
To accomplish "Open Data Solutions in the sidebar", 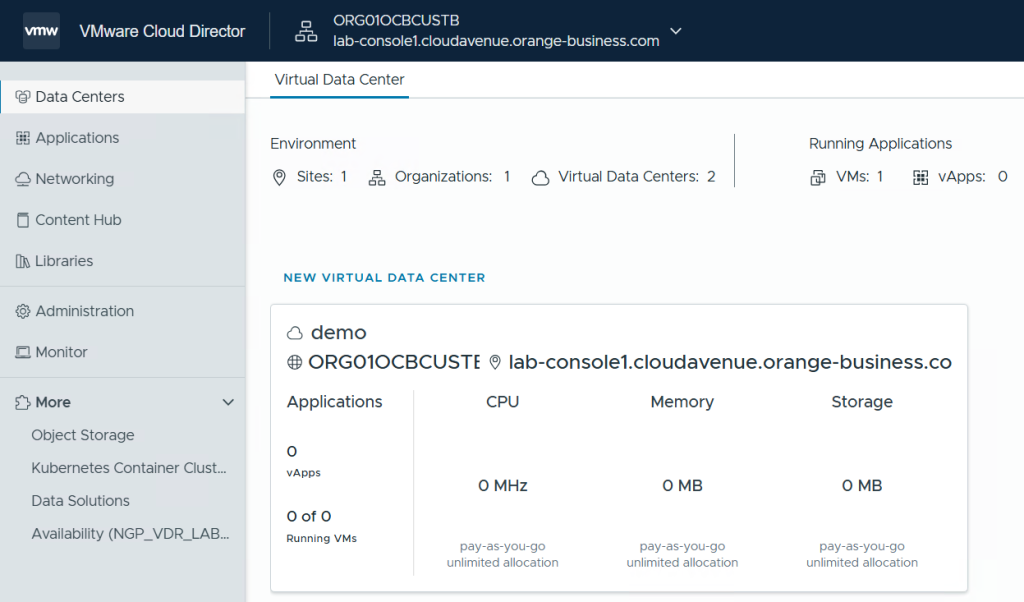I will tap(81, 501).
